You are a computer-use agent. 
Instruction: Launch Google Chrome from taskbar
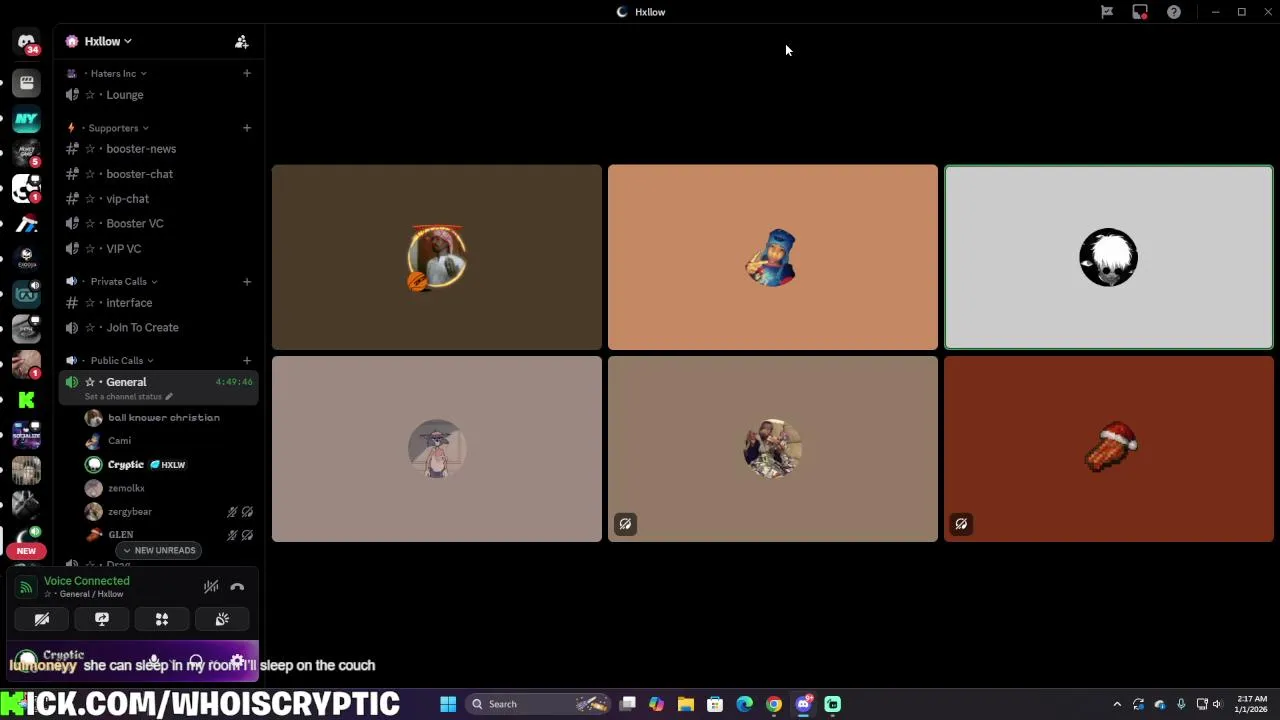[774, 704]
